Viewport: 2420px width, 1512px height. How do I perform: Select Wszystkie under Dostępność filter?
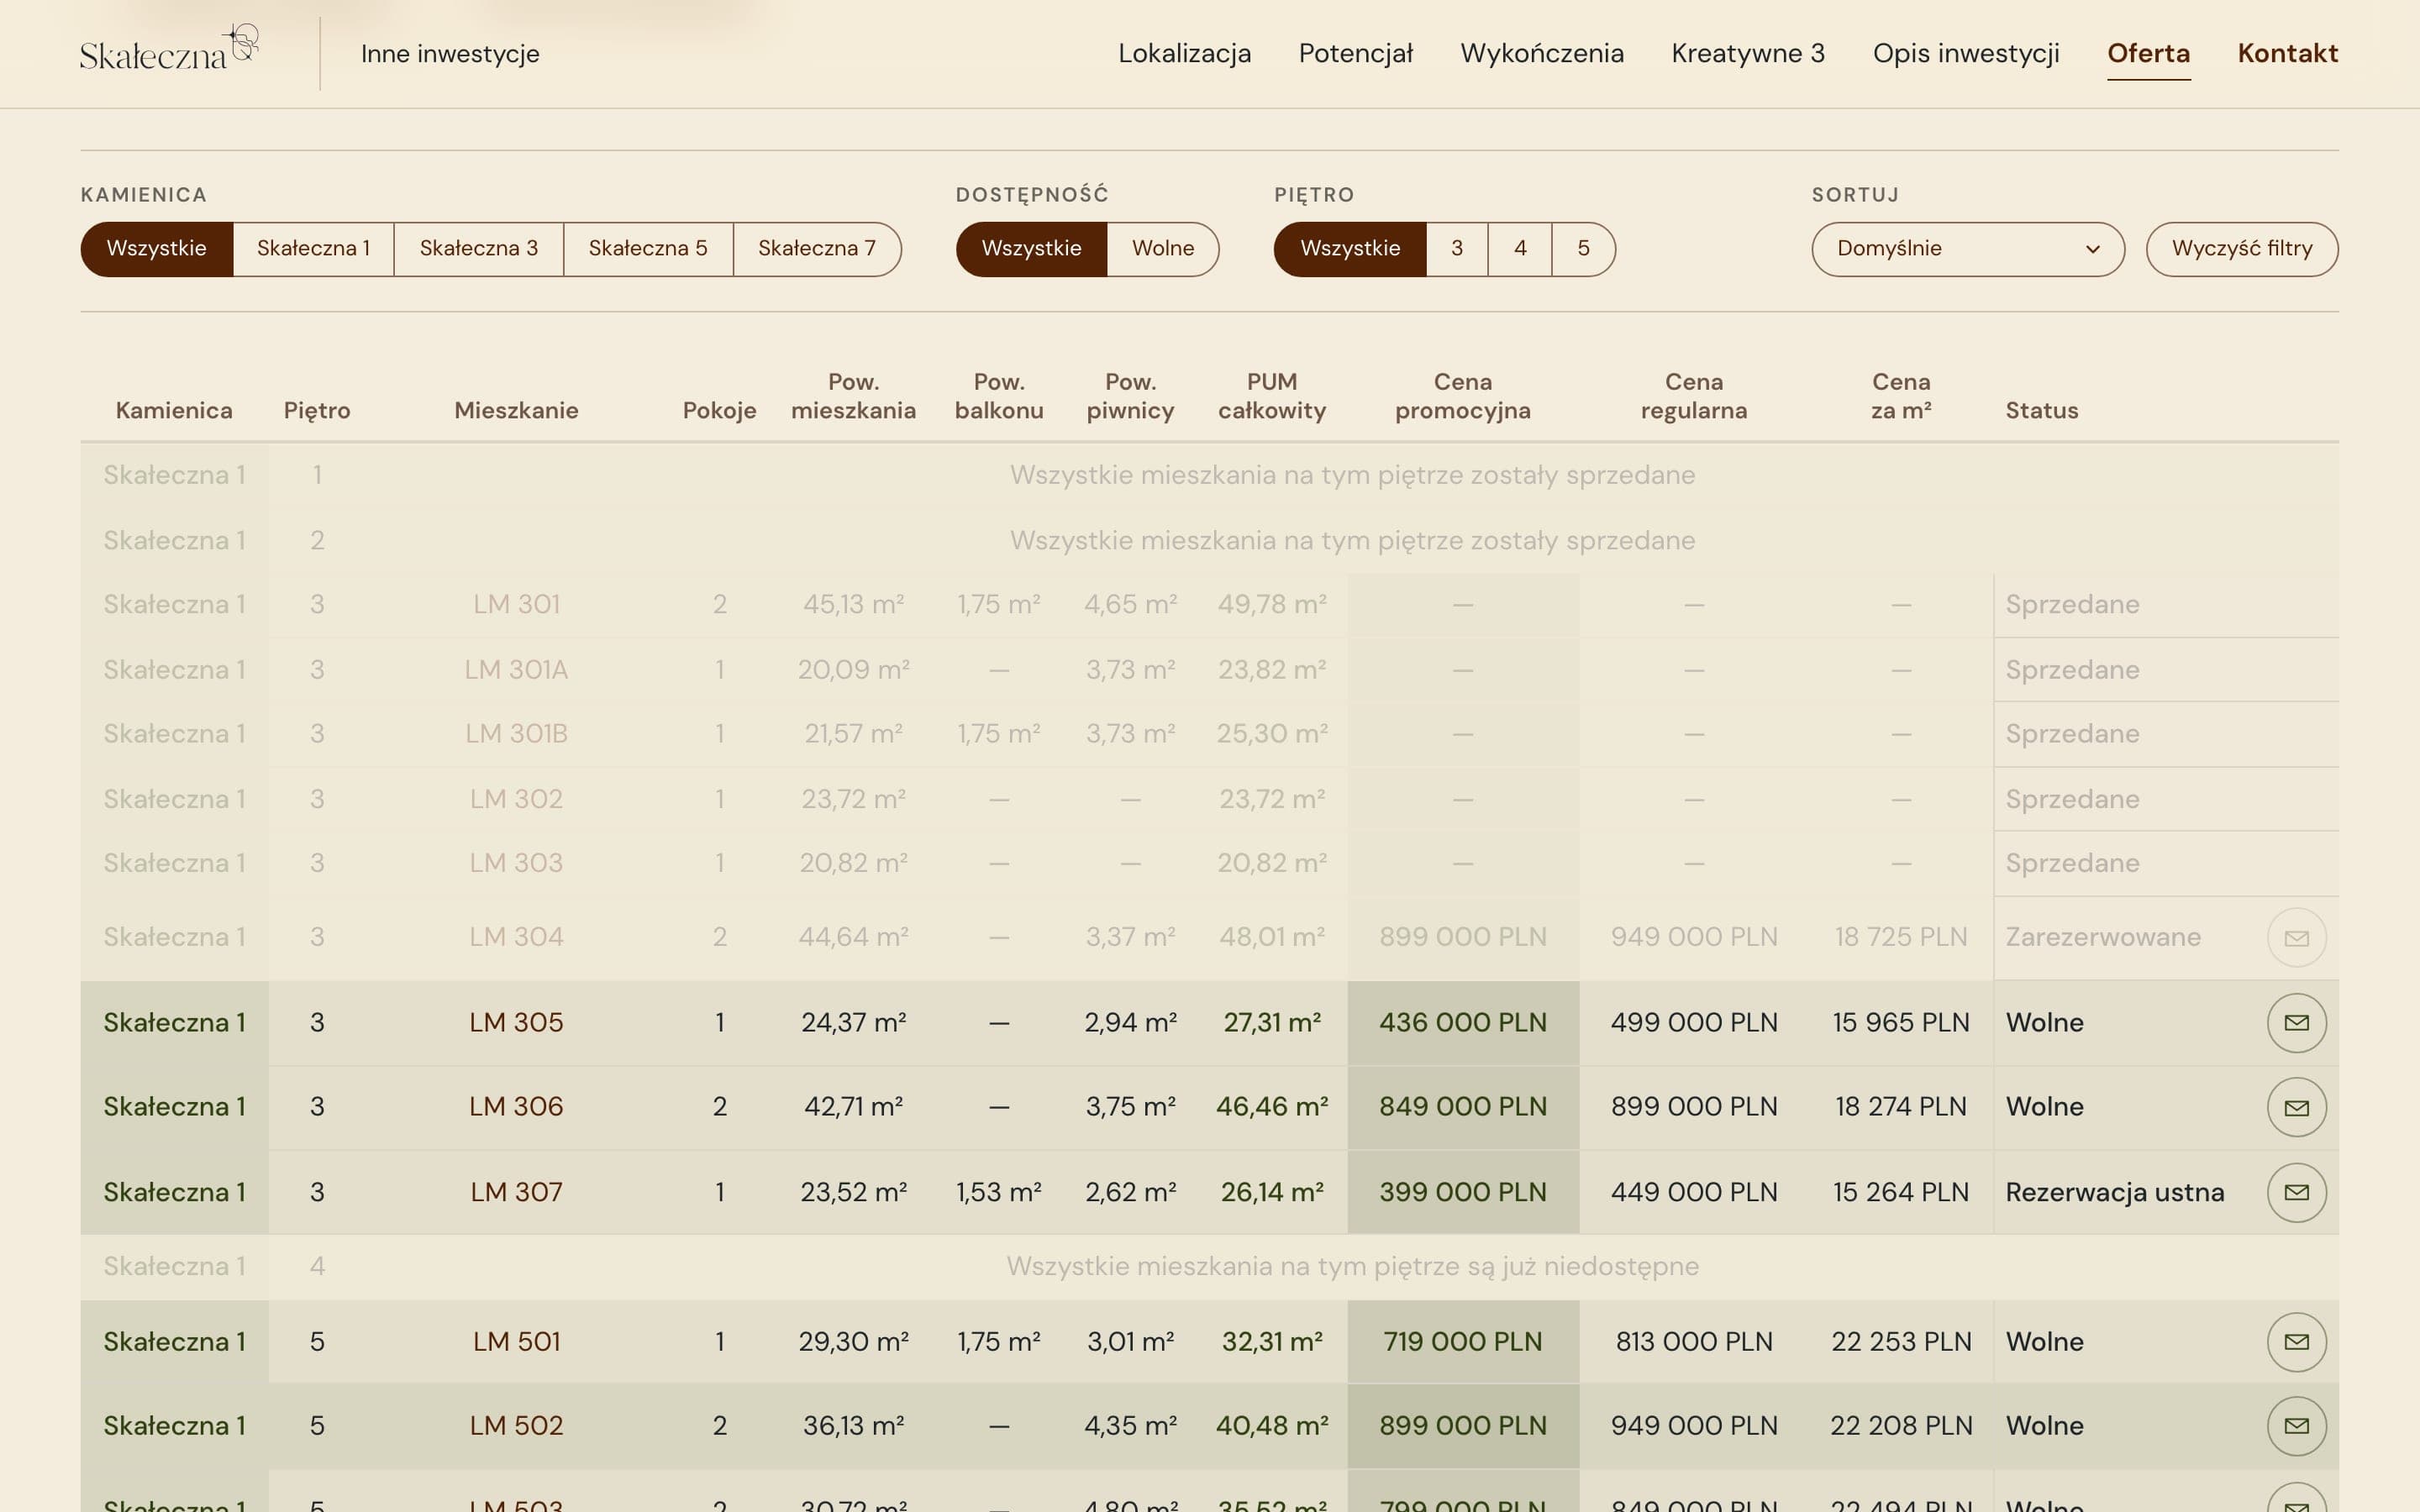click(1031, 248)
